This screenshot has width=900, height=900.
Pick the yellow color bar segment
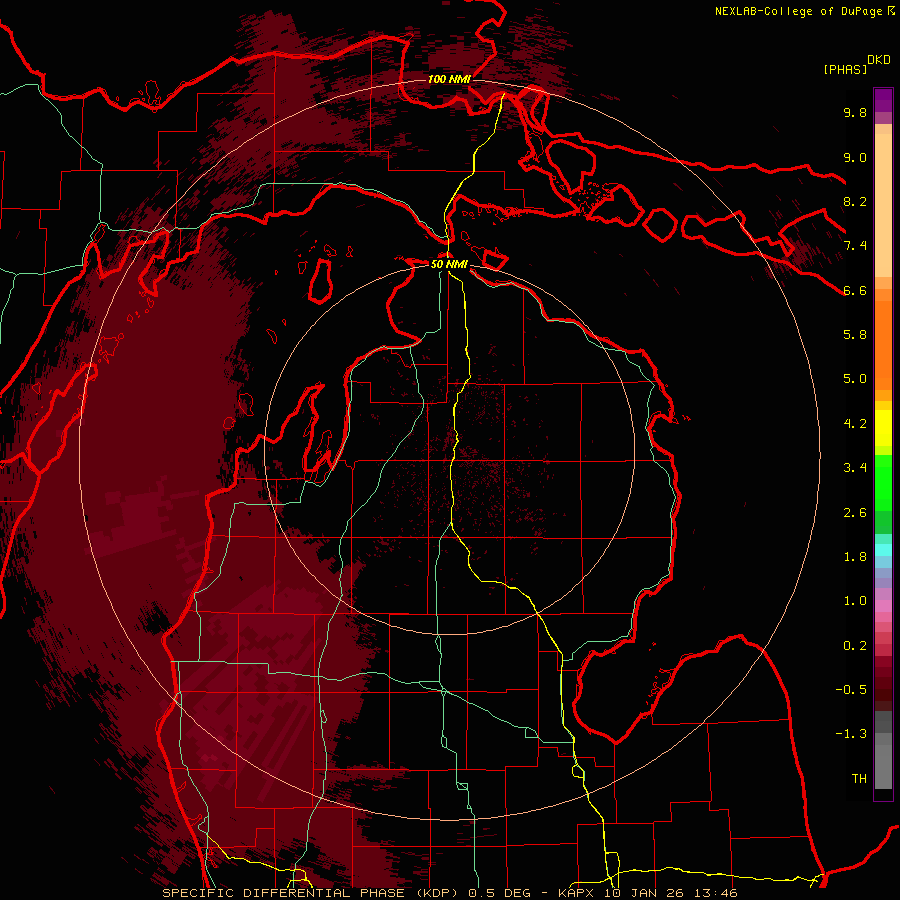point(883,428)
